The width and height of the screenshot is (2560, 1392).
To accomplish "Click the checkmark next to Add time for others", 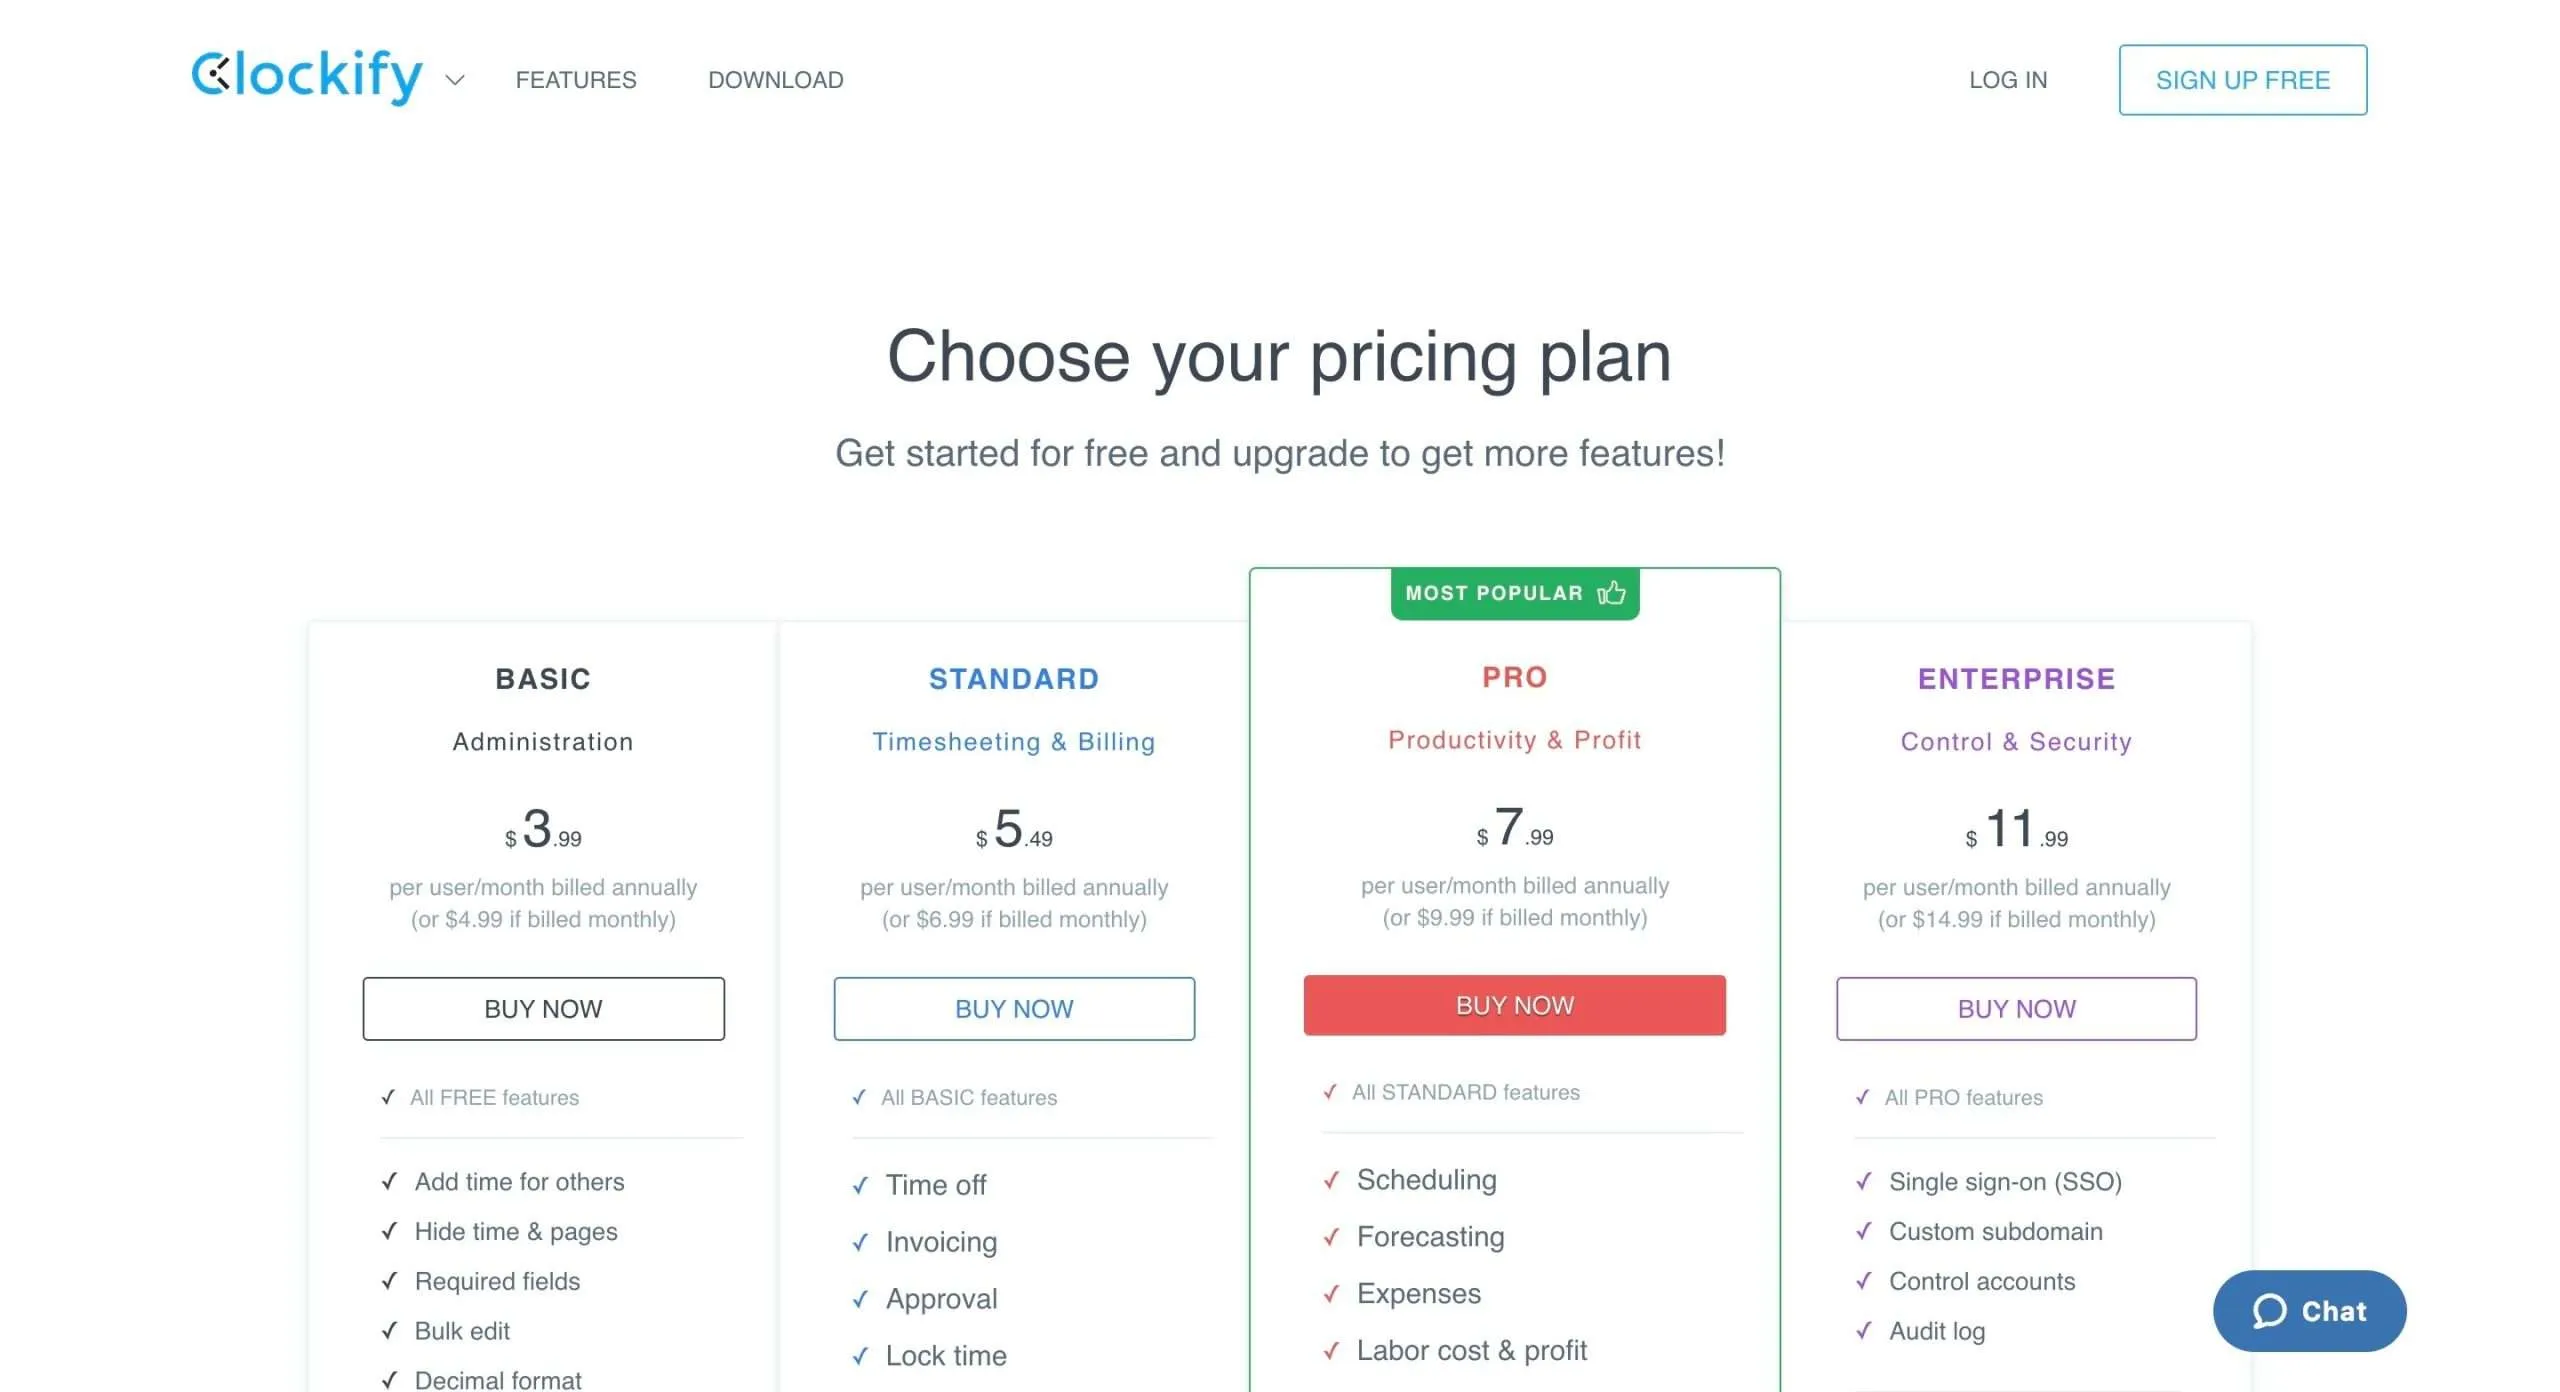I will 389,1181.
